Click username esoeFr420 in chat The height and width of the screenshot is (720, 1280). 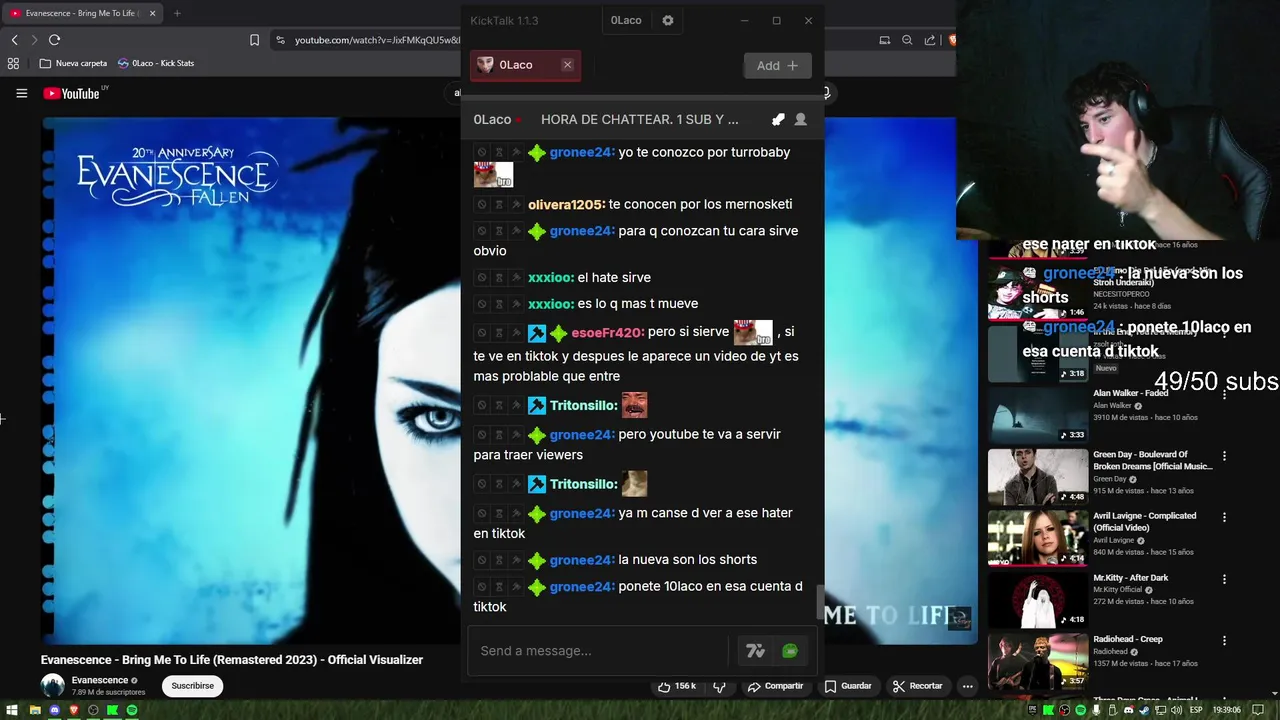(x=608, y=332)
